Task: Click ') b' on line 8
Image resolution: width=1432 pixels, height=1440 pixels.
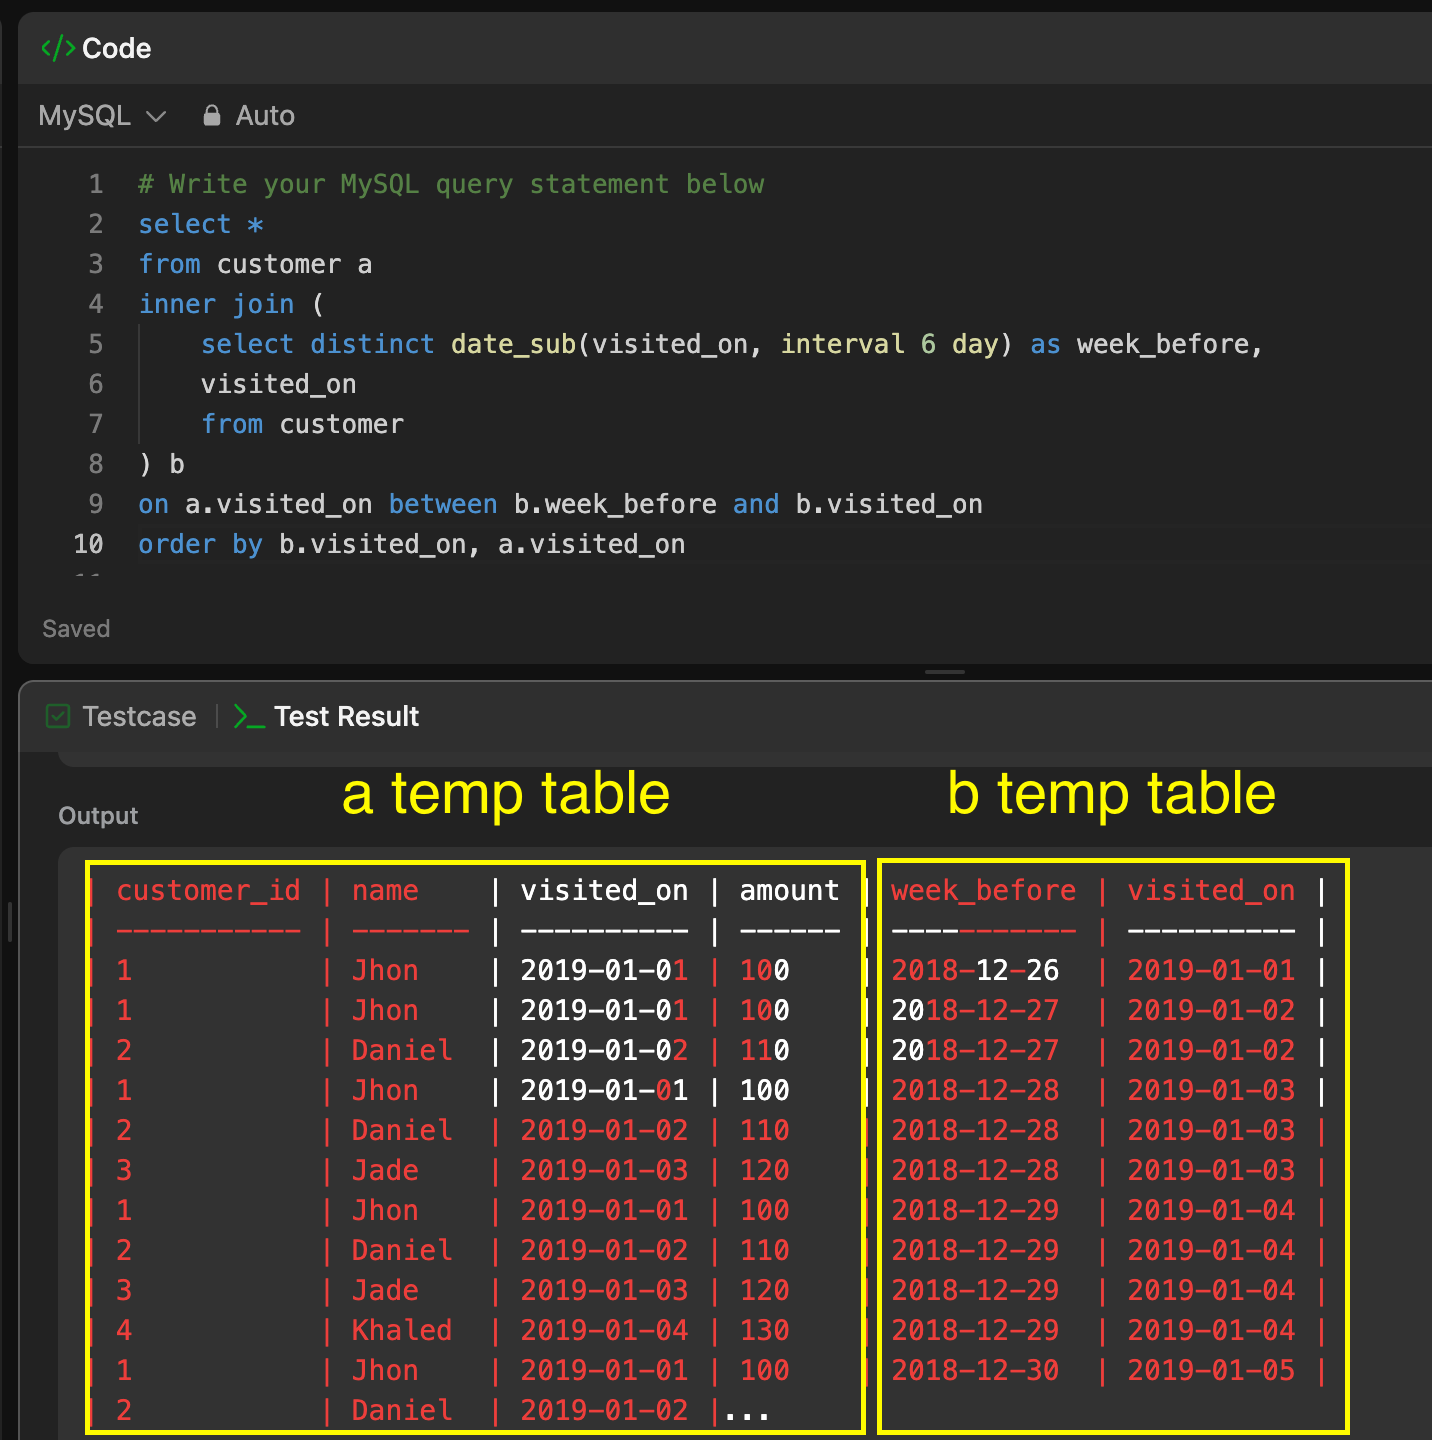Action: (161, 464)
